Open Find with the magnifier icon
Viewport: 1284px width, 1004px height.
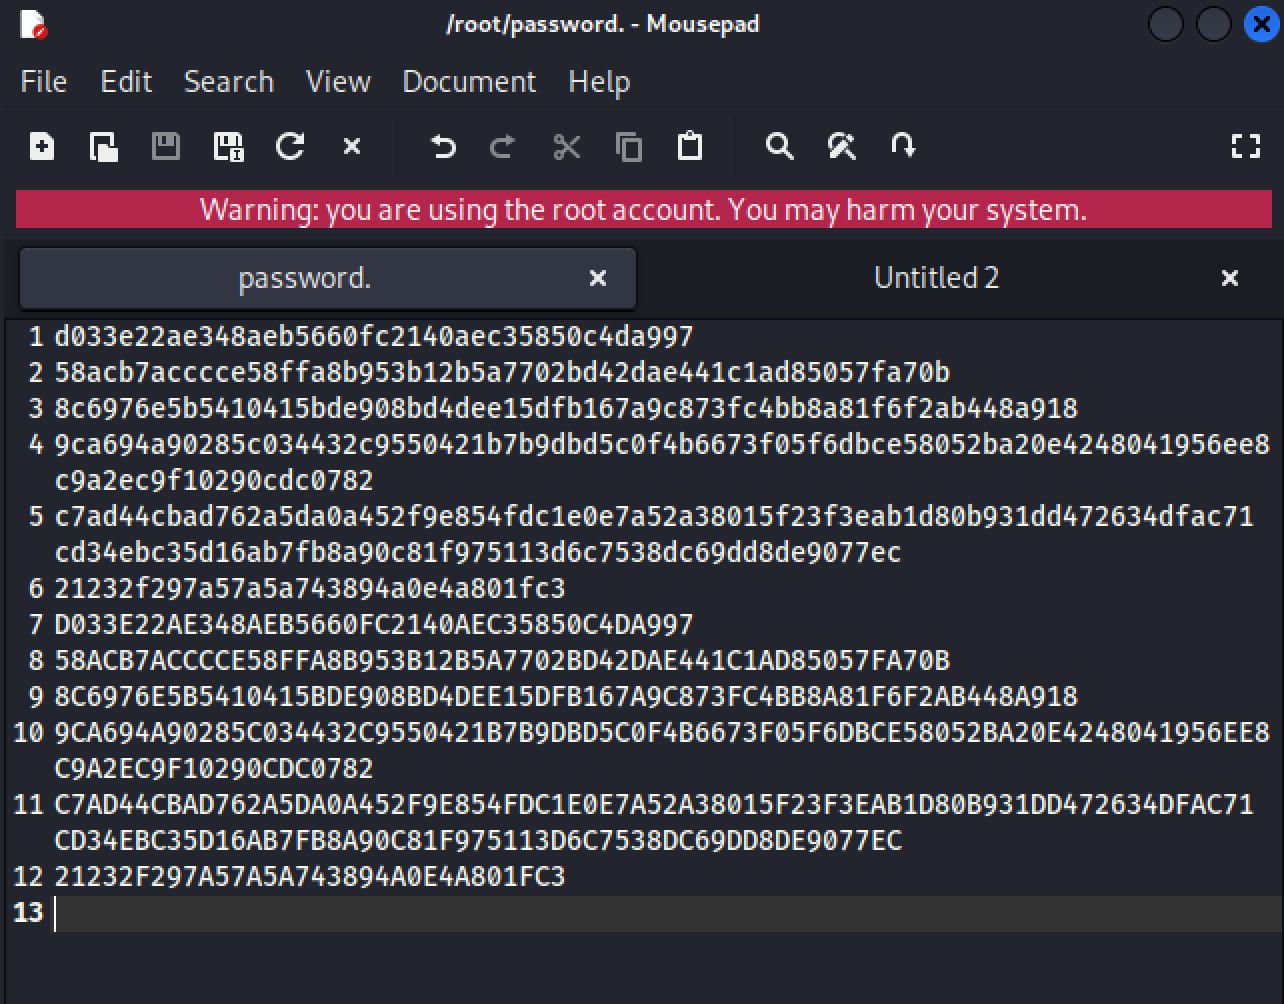pyautogui.click(x=780, y=147)
